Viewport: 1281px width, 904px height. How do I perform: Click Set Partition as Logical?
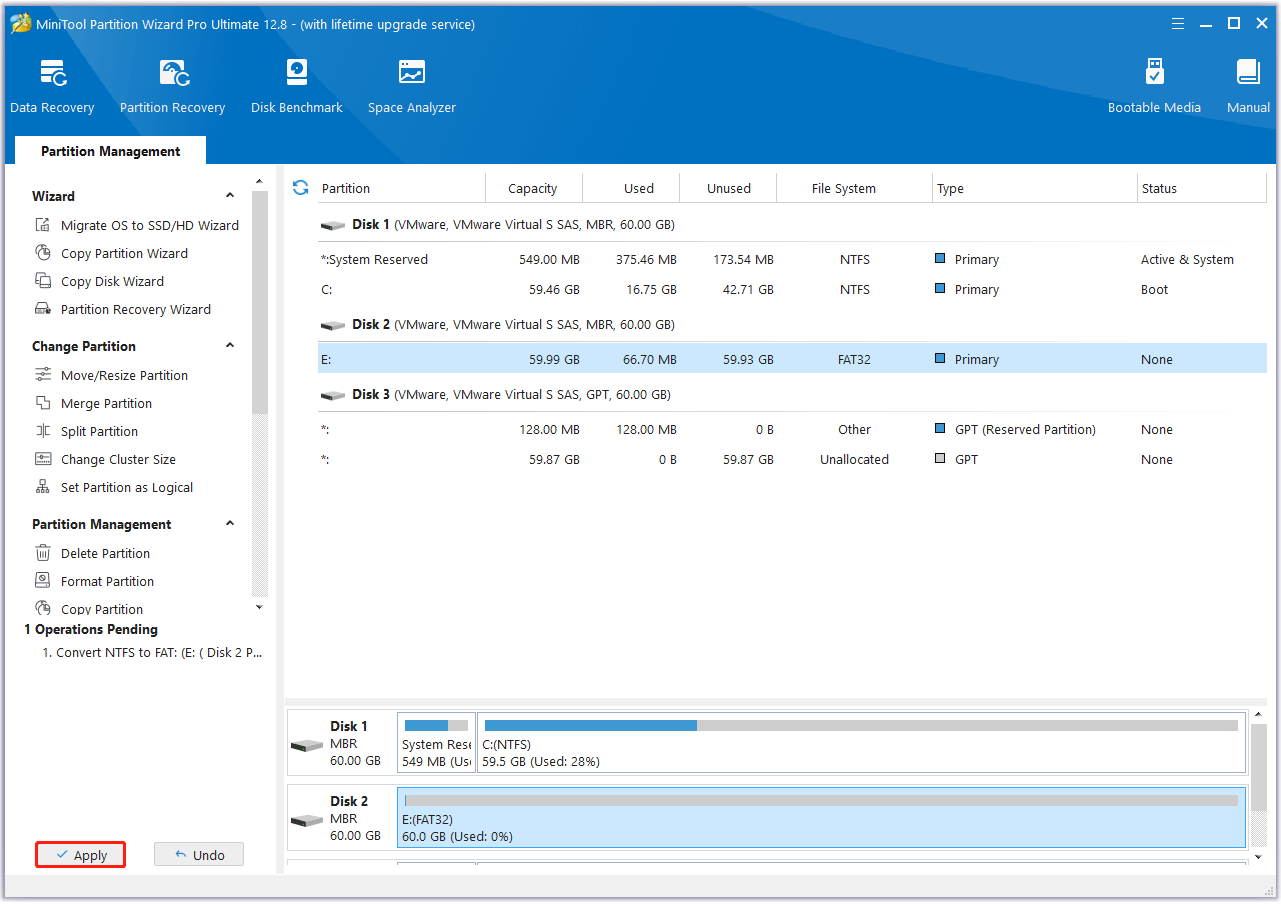(x=114, y=487)
